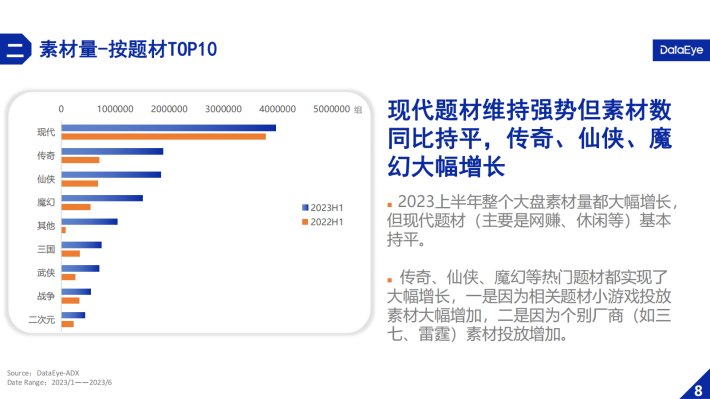The height and width of the screenshot is (399, 710).
Task: Select the 现代 2023H1 blue bar
Action: 169,128
